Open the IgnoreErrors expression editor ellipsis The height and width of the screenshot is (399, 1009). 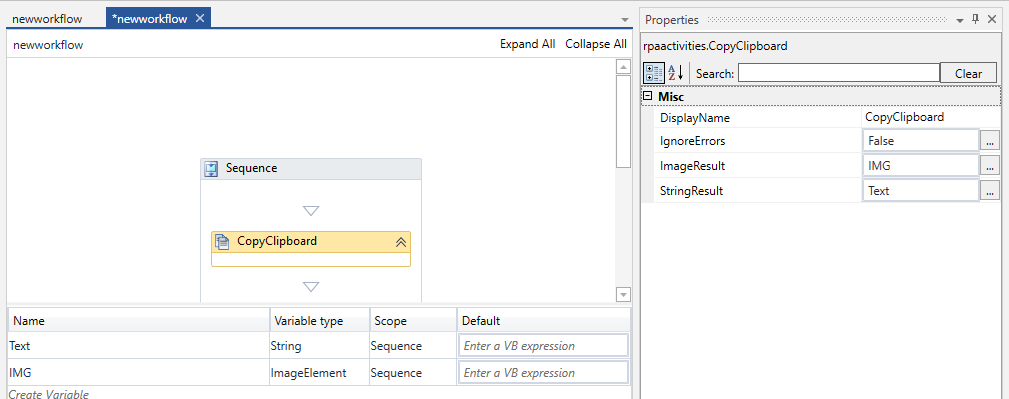tap(989, 140)
